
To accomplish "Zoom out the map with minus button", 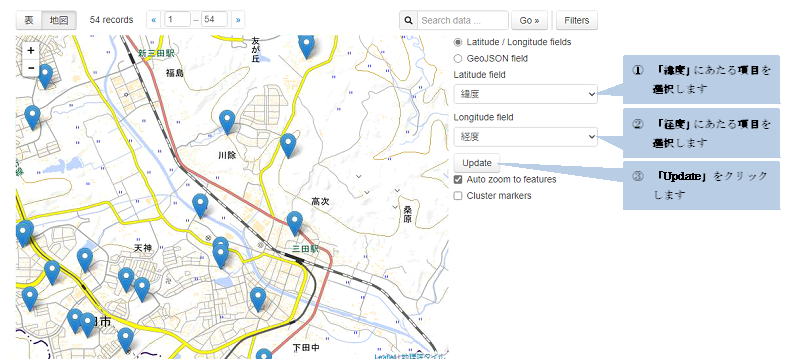I will click(x=31, y=67).
